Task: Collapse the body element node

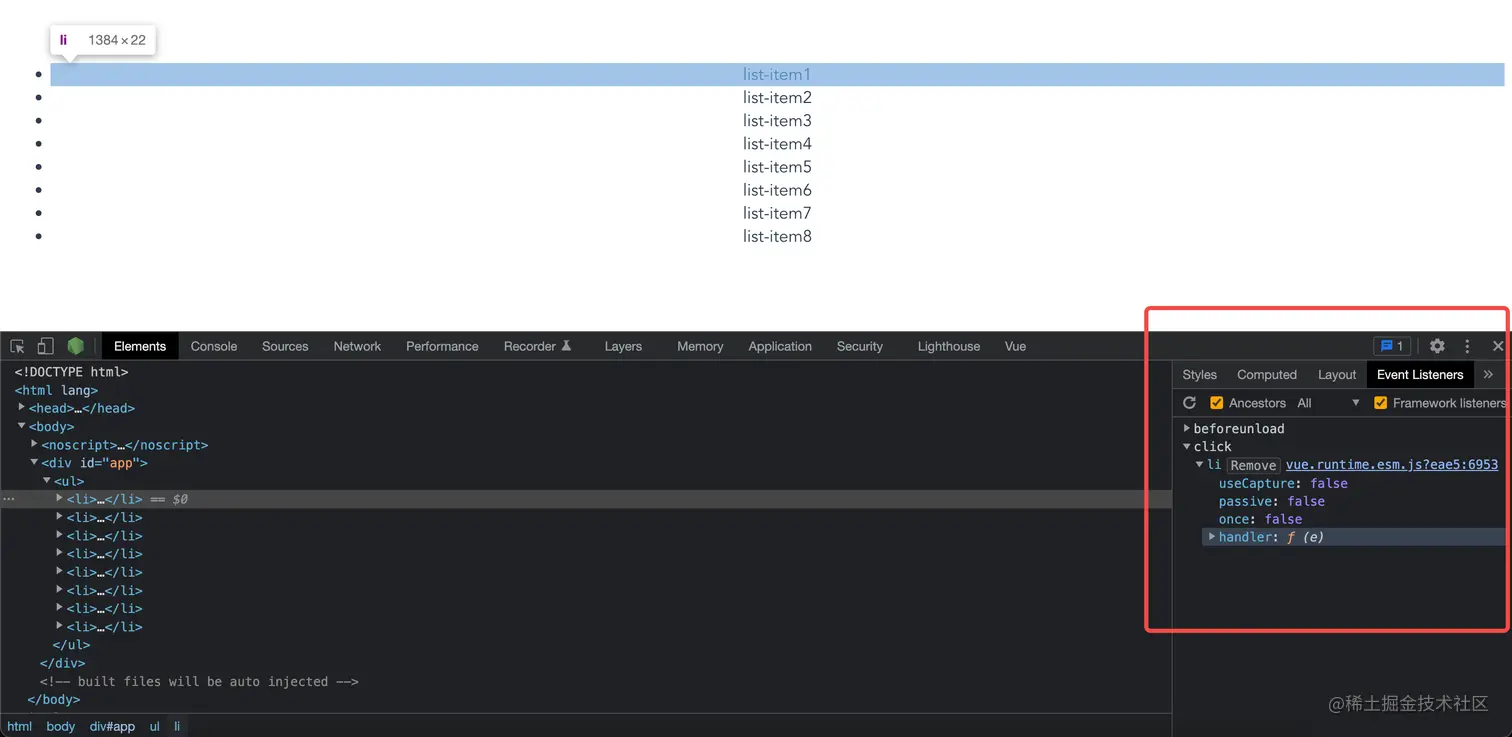Action: 22,426
